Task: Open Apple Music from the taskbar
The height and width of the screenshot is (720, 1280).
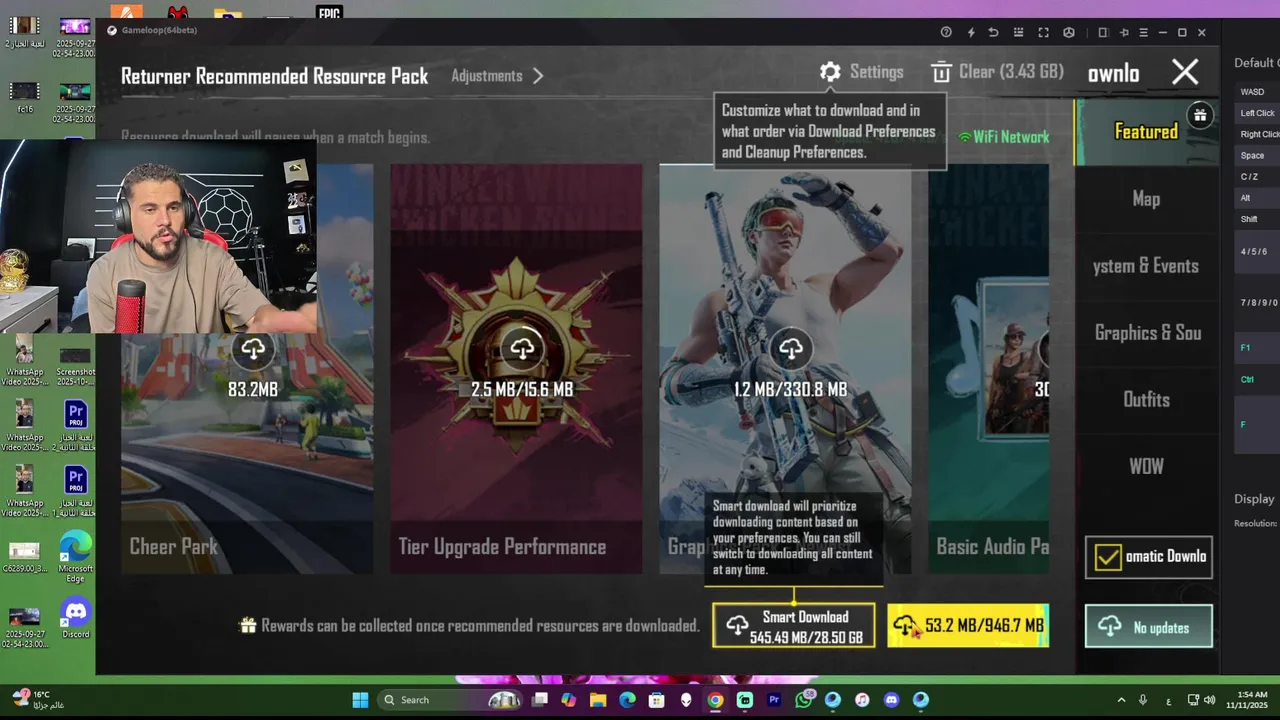Action: tap(862, 700)
